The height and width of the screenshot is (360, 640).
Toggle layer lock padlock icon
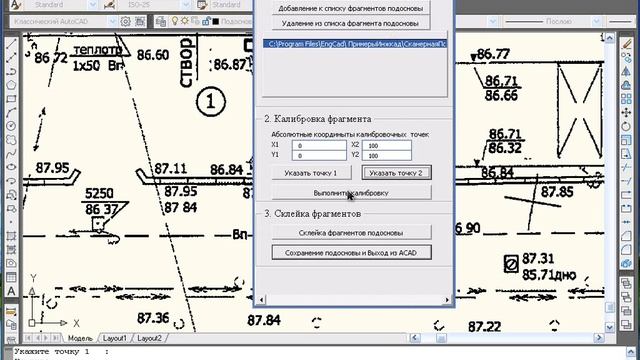(x=207, y=21)
